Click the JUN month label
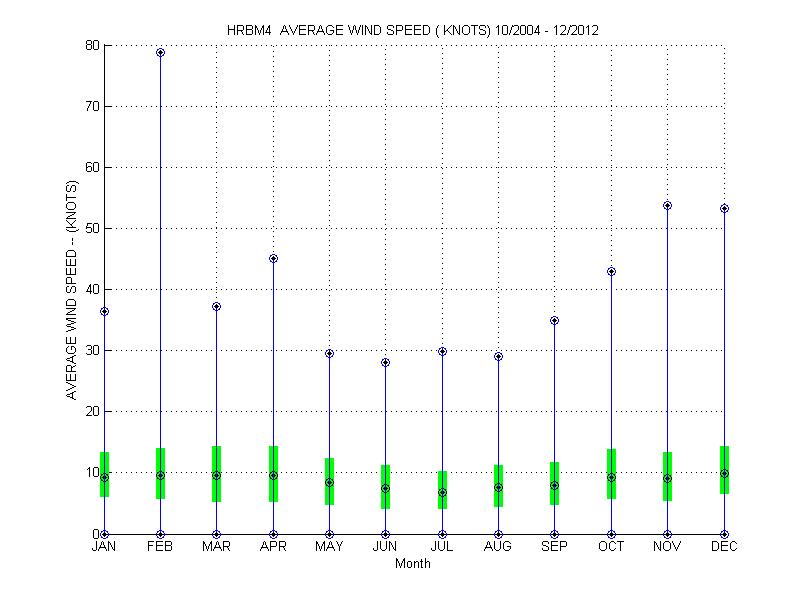Viewport: 800px width, 600px height. (385, 546)
